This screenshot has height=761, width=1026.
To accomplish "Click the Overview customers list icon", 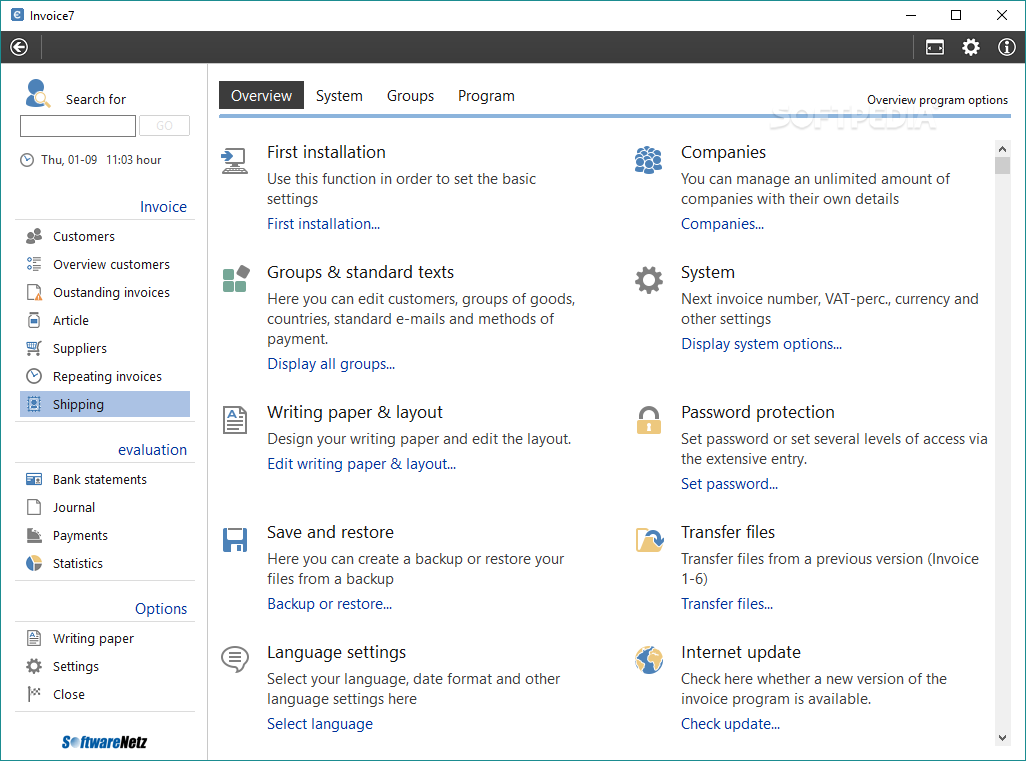I will 34,264.
